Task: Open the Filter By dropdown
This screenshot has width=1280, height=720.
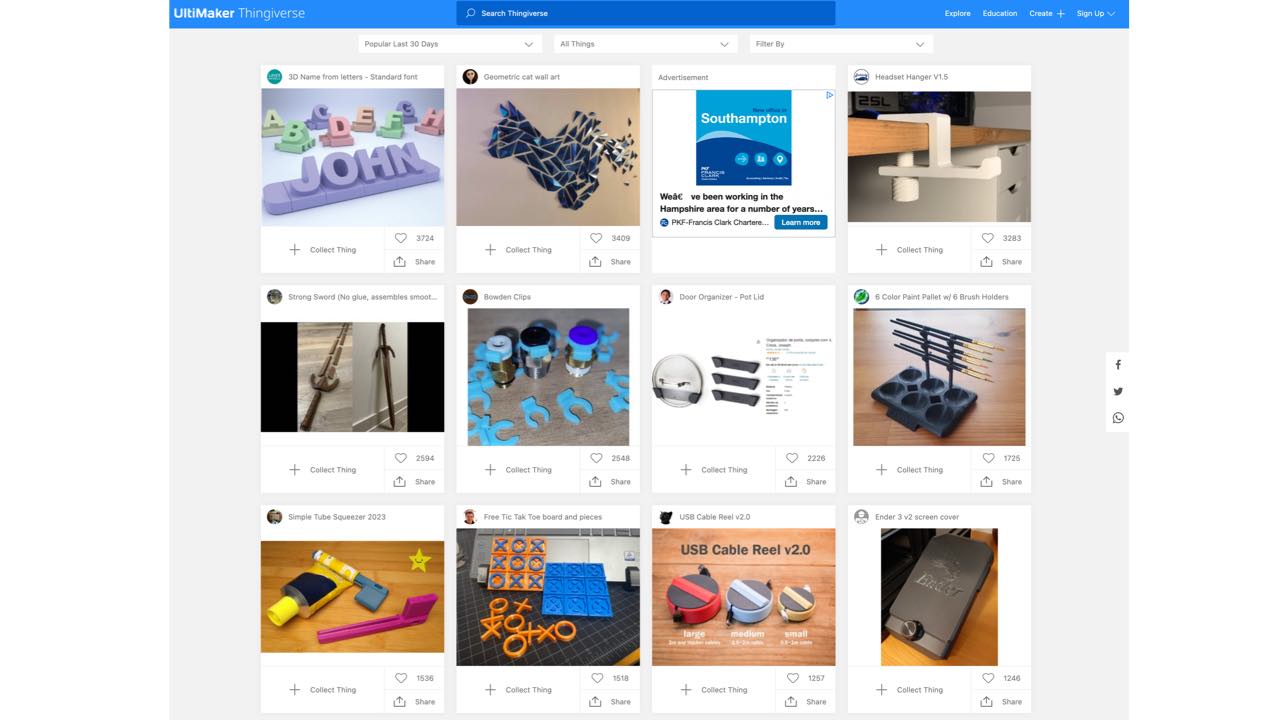Action: [x=840, y=43]
